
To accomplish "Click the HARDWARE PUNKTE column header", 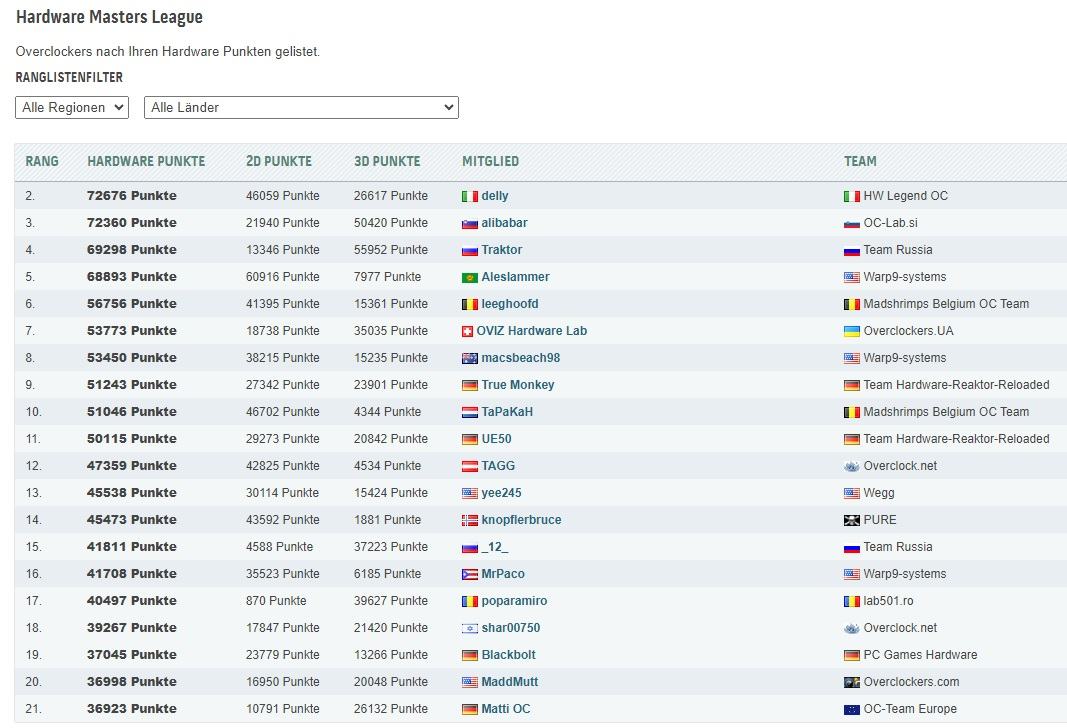I will tap(146, 161).
